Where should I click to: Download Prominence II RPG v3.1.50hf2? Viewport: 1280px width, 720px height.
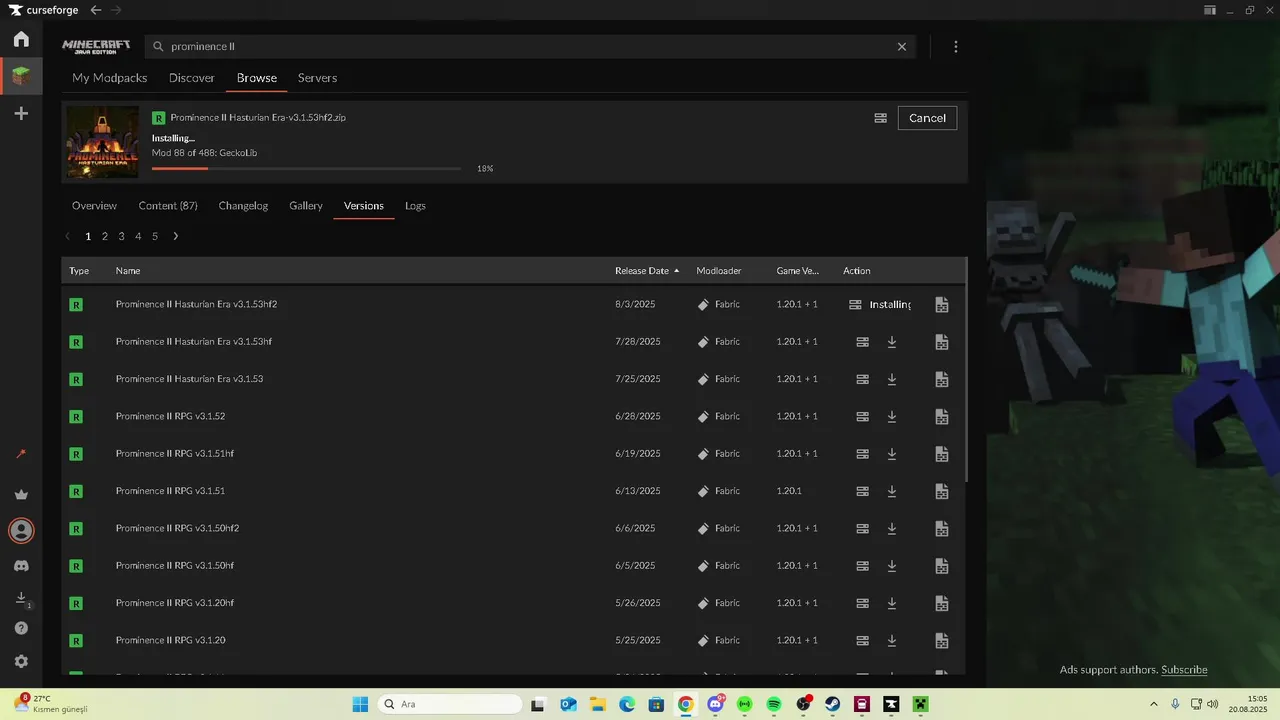click(x=892, y=528)
